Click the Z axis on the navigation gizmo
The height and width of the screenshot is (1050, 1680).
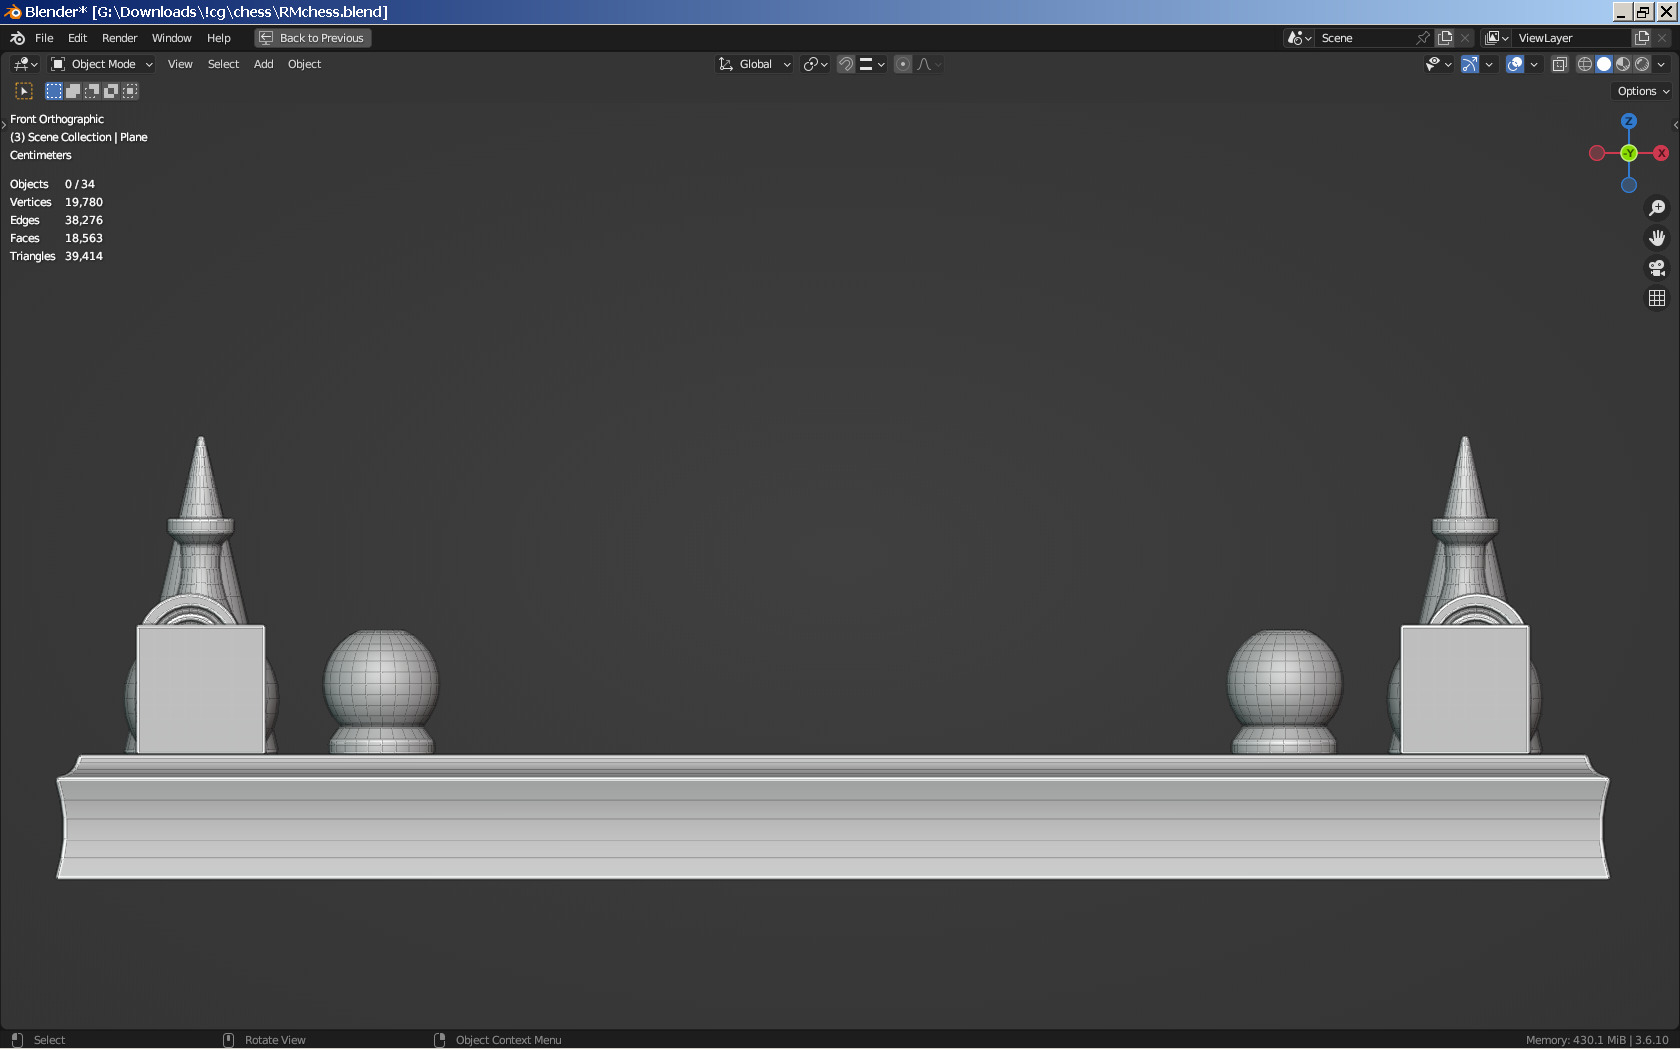pyautogui.click(x=1629, y=121)
